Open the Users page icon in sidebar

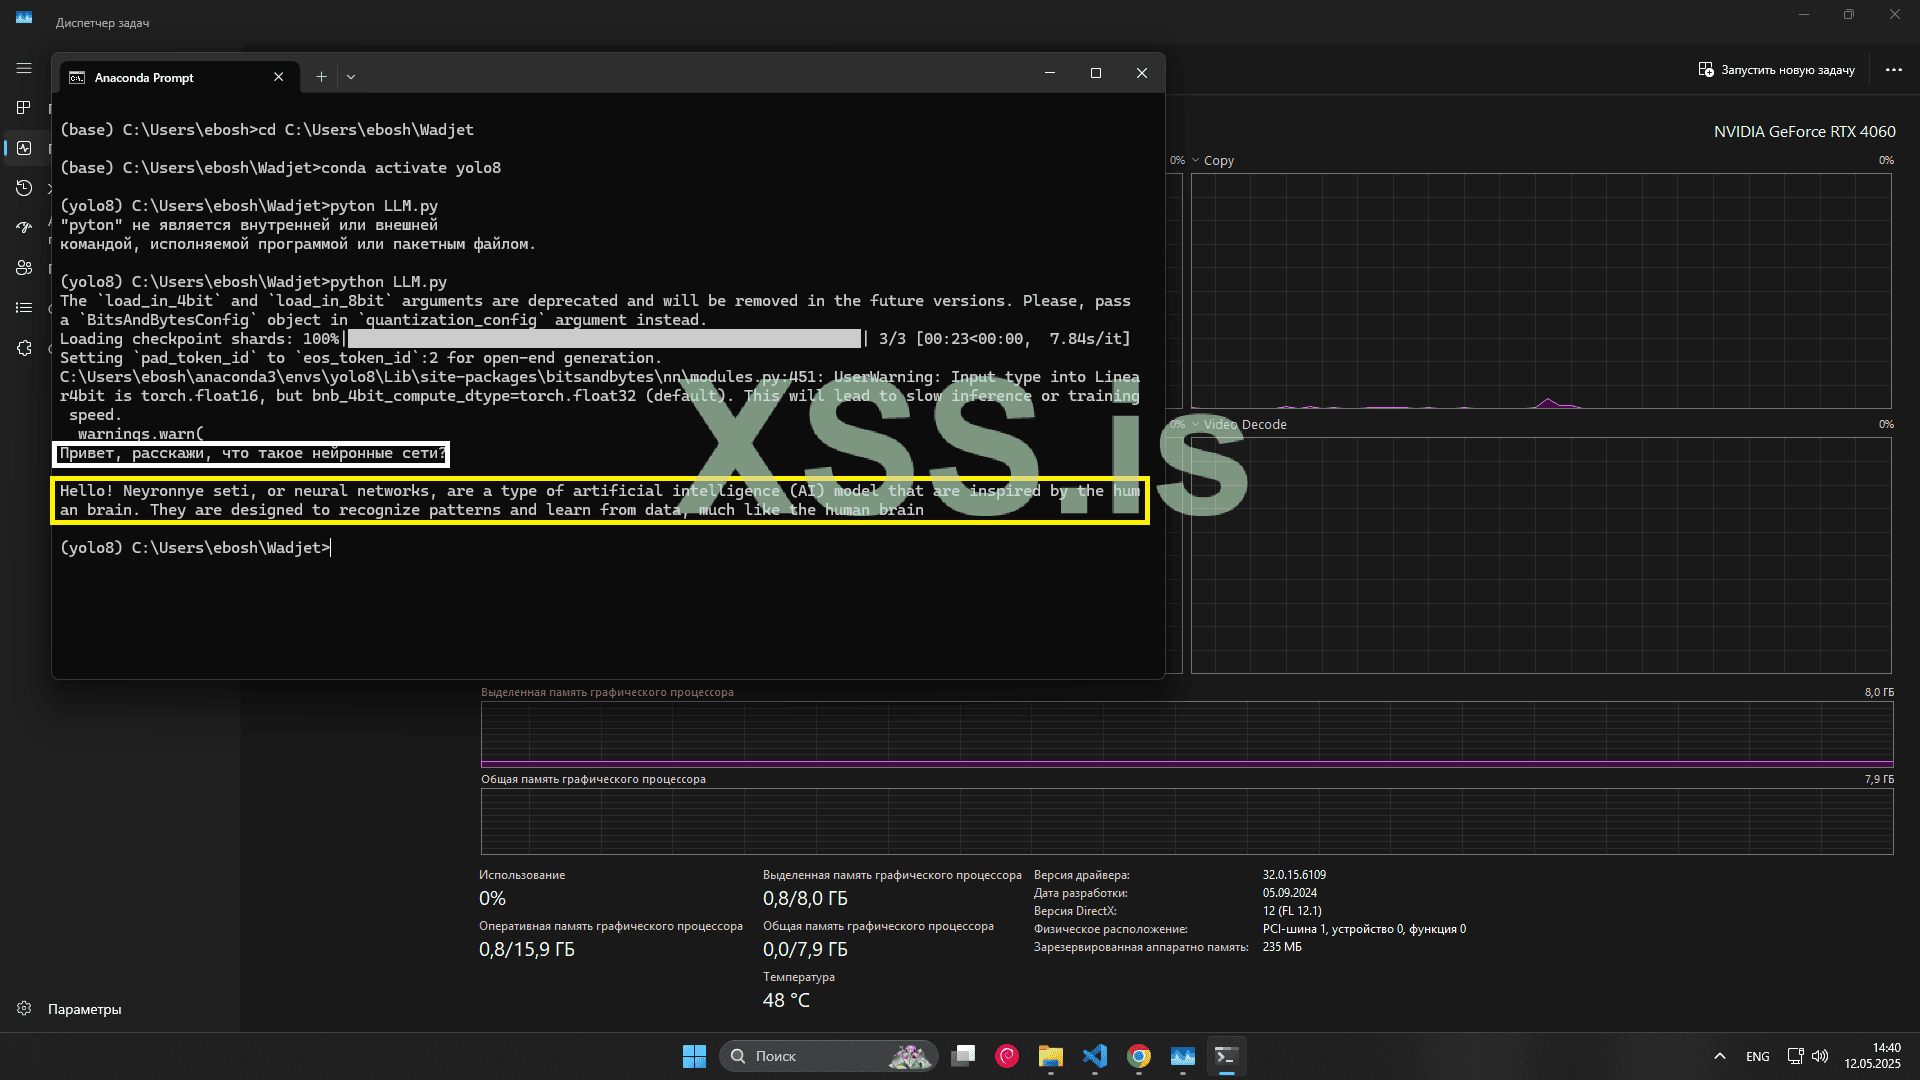coord(24,268)
